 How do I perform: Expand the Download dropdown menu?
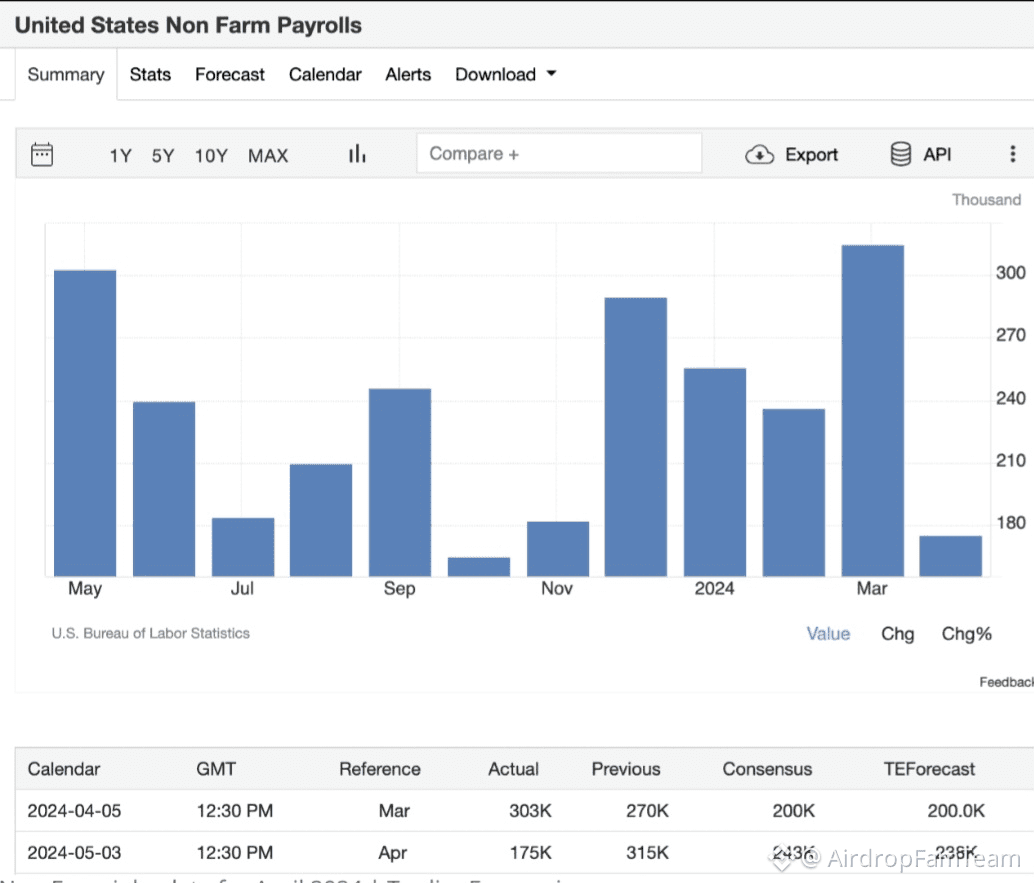click(x=505, y=75)
